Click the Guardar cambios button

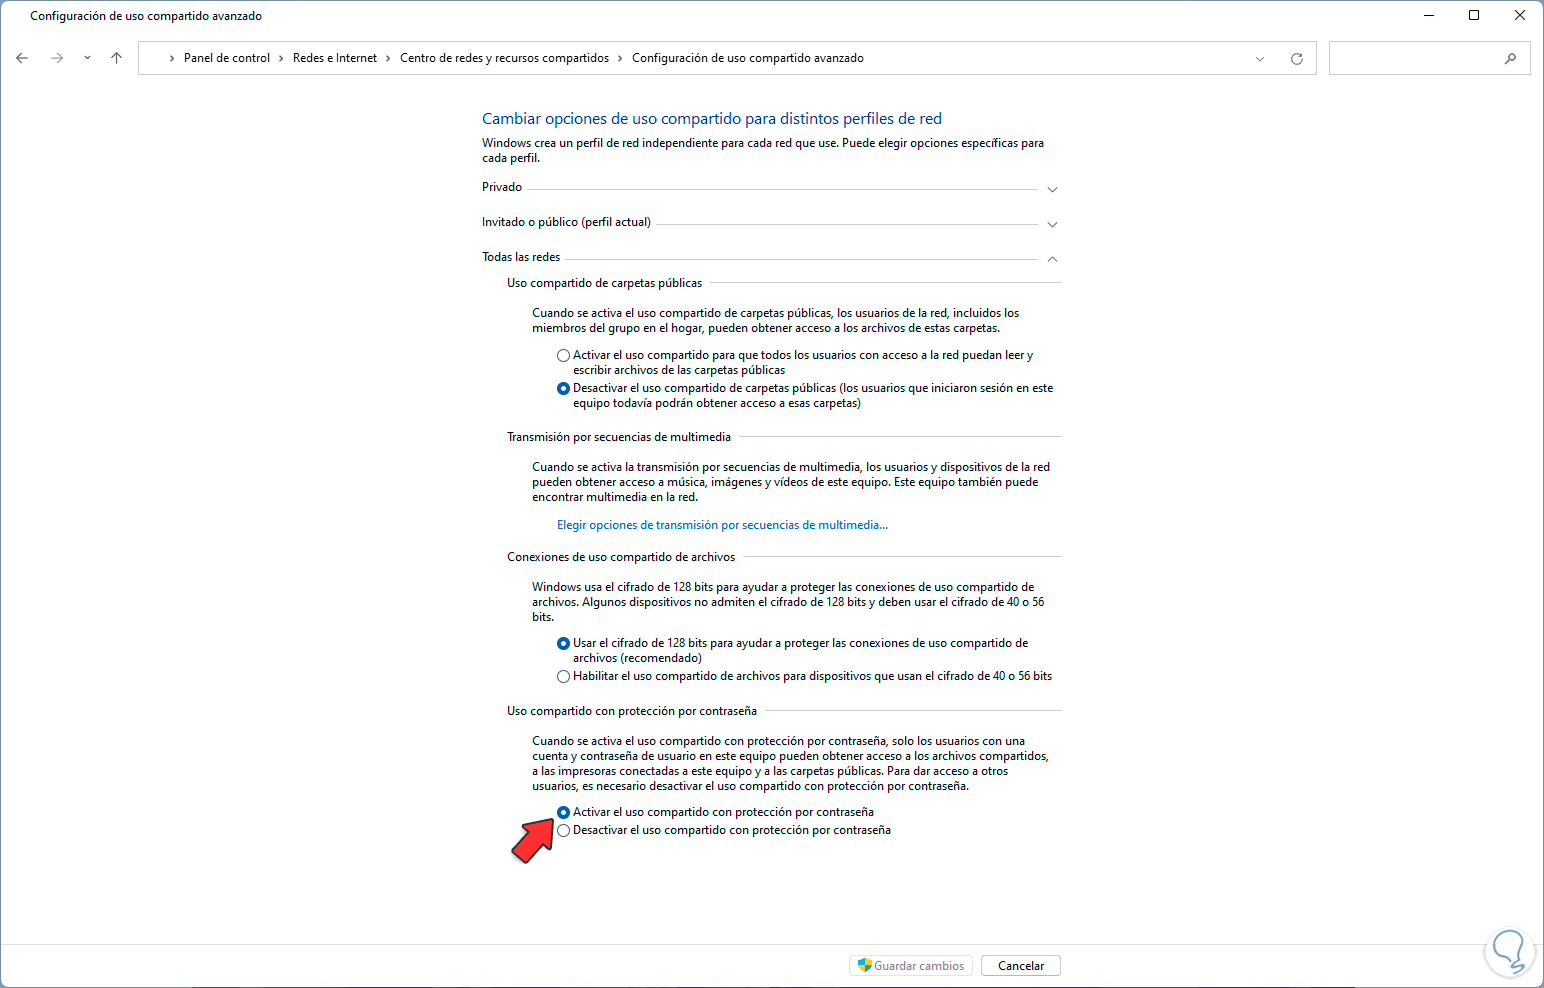(911, 965)
